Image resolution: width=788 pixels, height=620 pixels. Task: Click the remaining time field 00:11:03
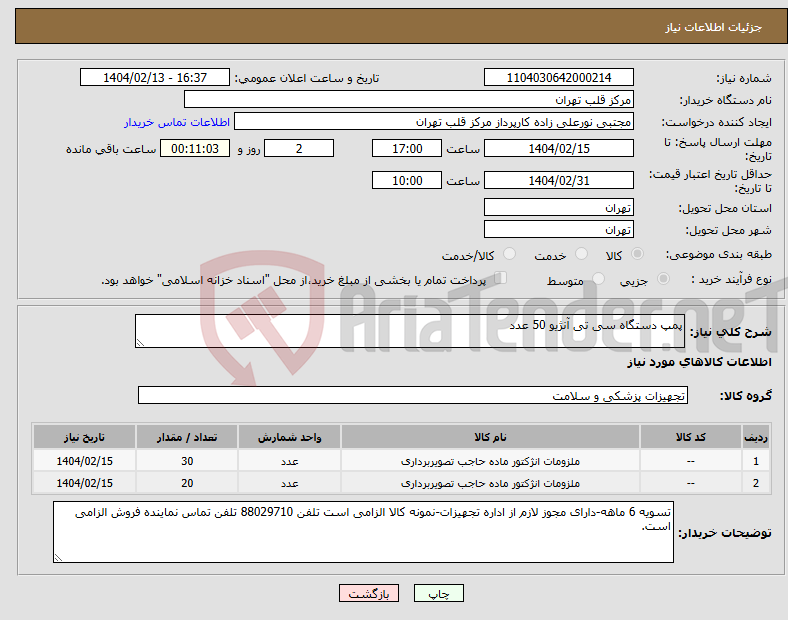195,148
